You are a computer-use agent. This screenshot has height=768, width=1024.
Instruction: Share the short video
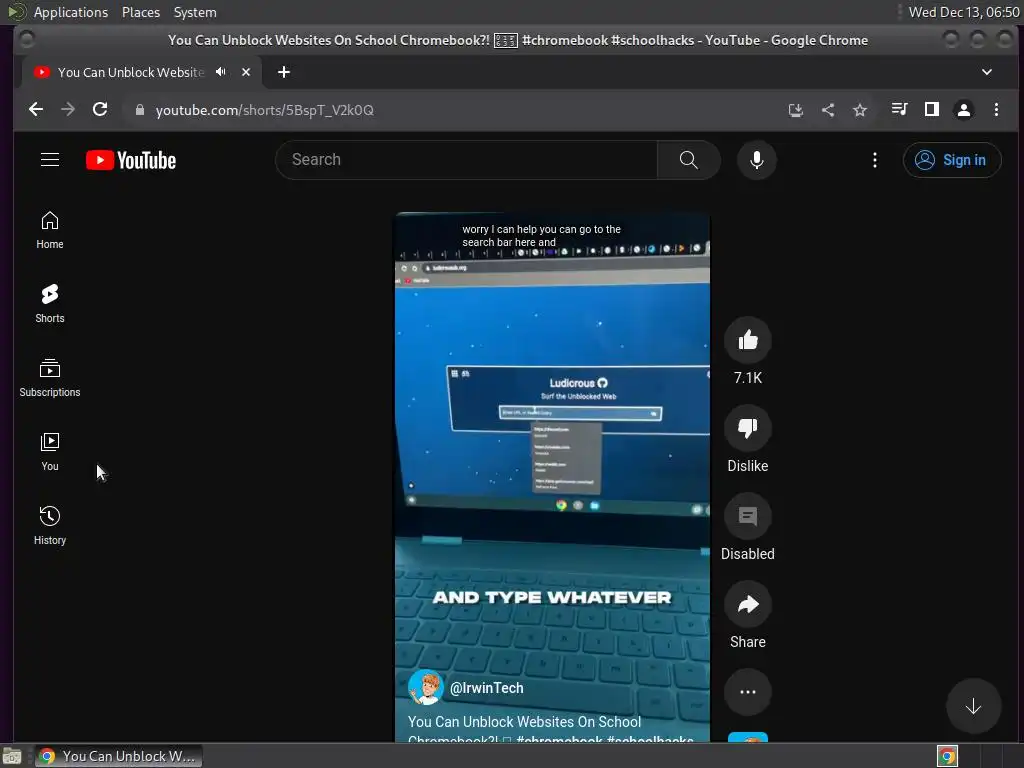748,604
